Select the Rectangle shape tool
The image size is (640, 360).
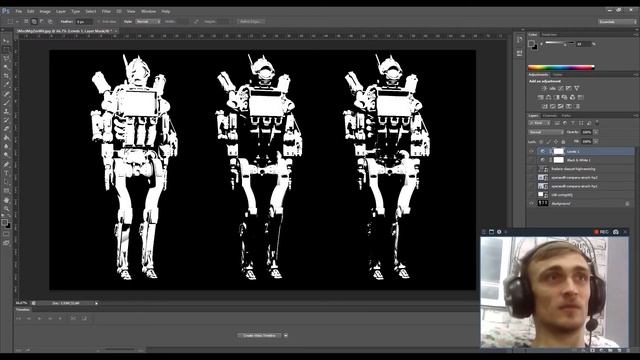tap(6, 191)
